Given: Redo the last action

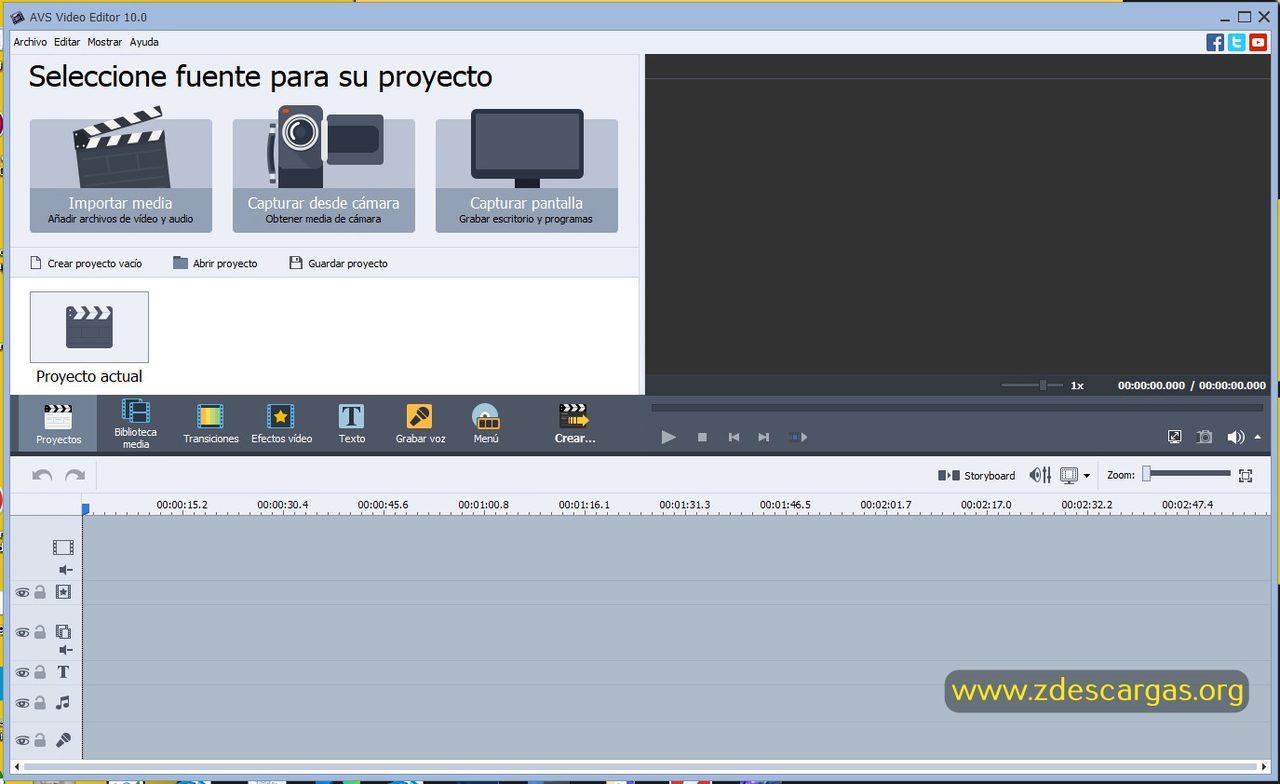Looking at the screenshot, I should tap(75, 475).
